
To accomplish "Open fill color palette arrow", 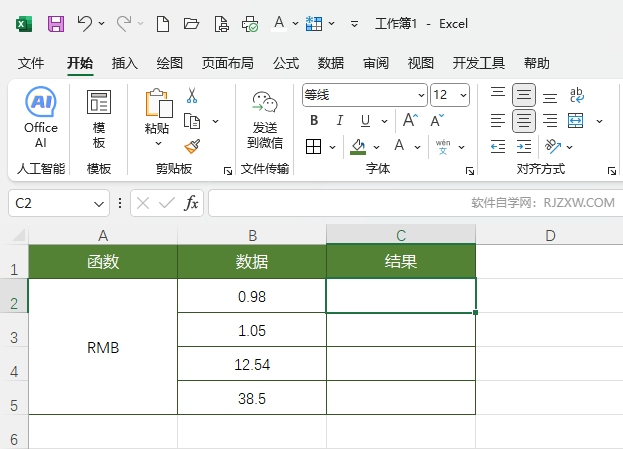I will point(376,147).
